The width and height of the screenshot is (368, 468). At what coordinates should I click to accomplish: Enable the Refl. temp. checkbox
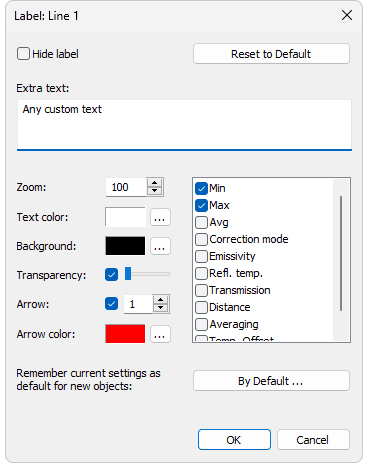(x=201, y=273)
